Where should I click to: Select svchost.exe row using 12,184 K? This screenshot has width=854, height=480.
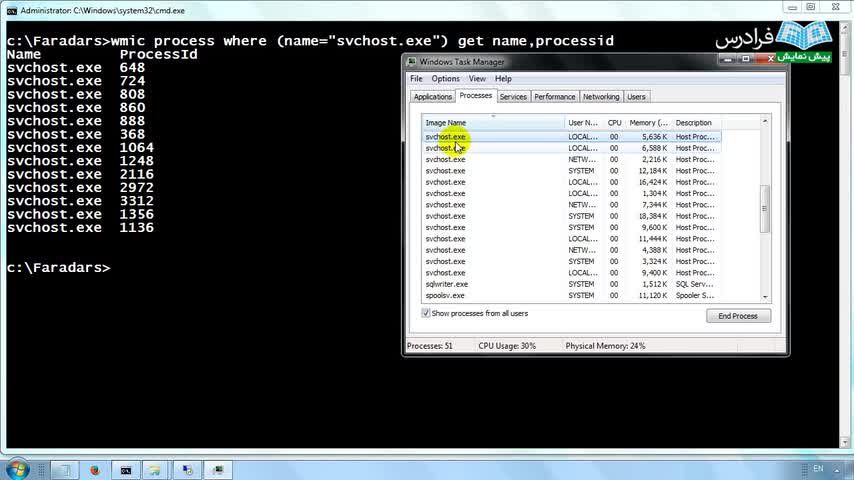[571, 171]
